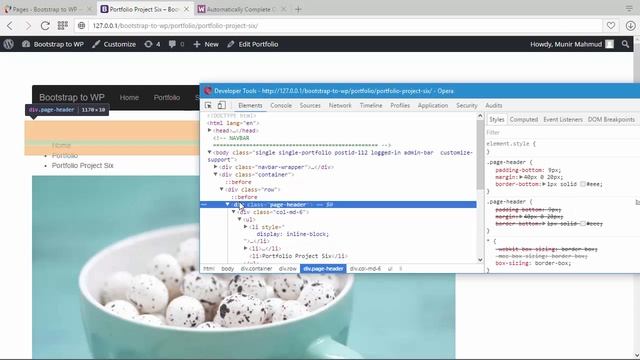The image size is (640, 360).
Task: Expand margin shorthand in .page-header rule
Action: (x=521, y=177)
